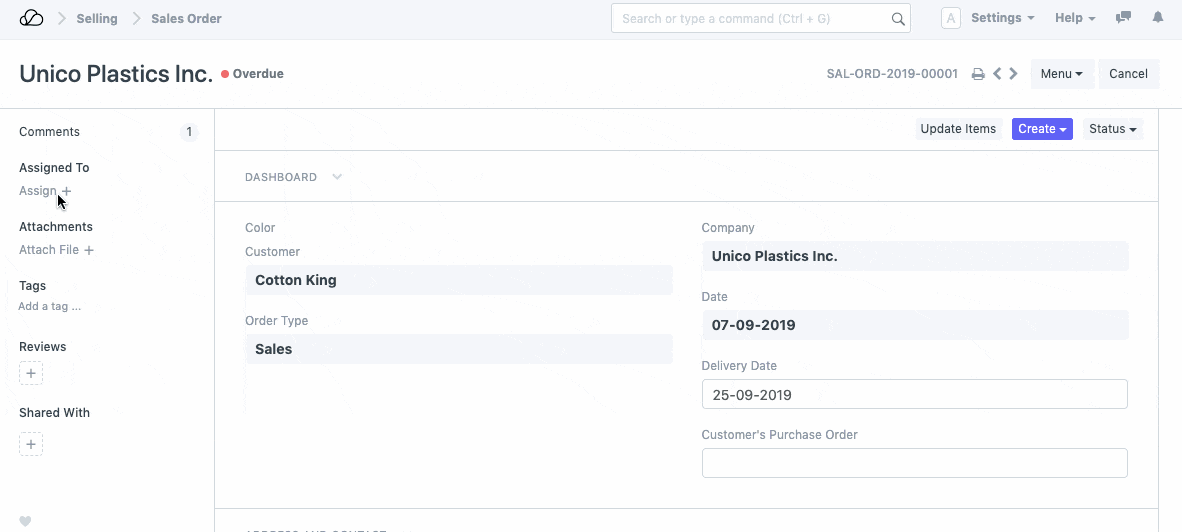This screenshot has width=1182, height=532.
Task: Click the user avatar A icon
Action: tap(951, 18)
